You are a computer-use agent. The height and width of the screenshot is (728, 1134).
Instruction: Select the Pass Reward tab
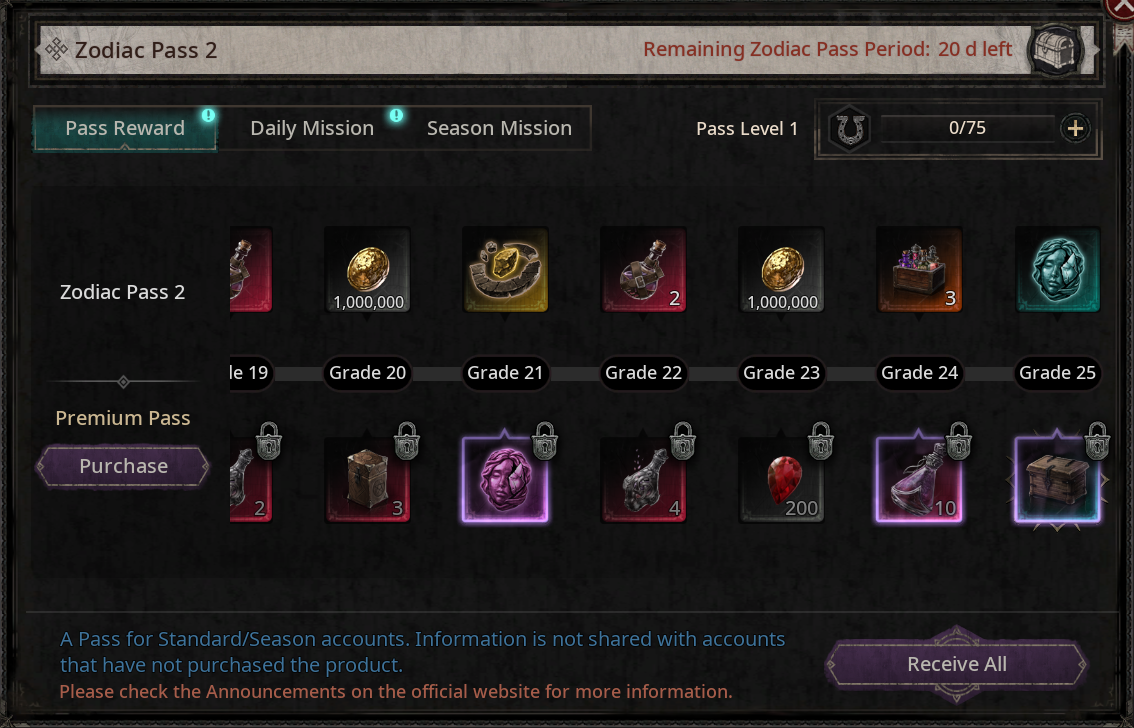point(124,129)
